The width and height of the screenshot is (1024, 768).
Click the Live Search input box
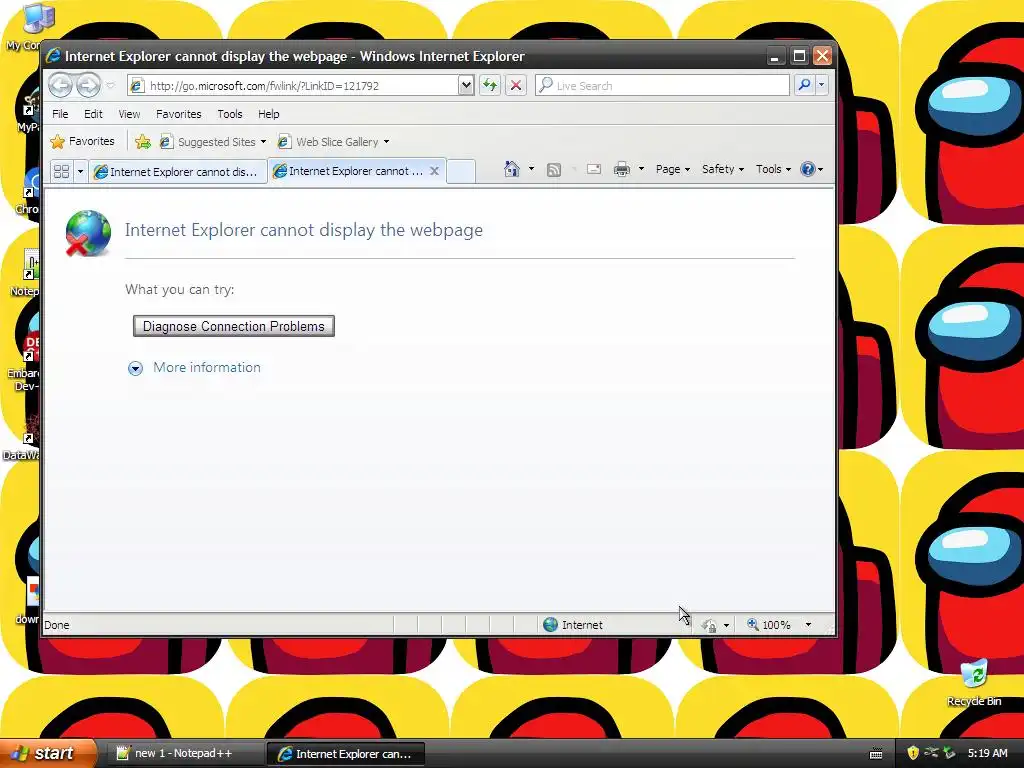click(662, 86)
